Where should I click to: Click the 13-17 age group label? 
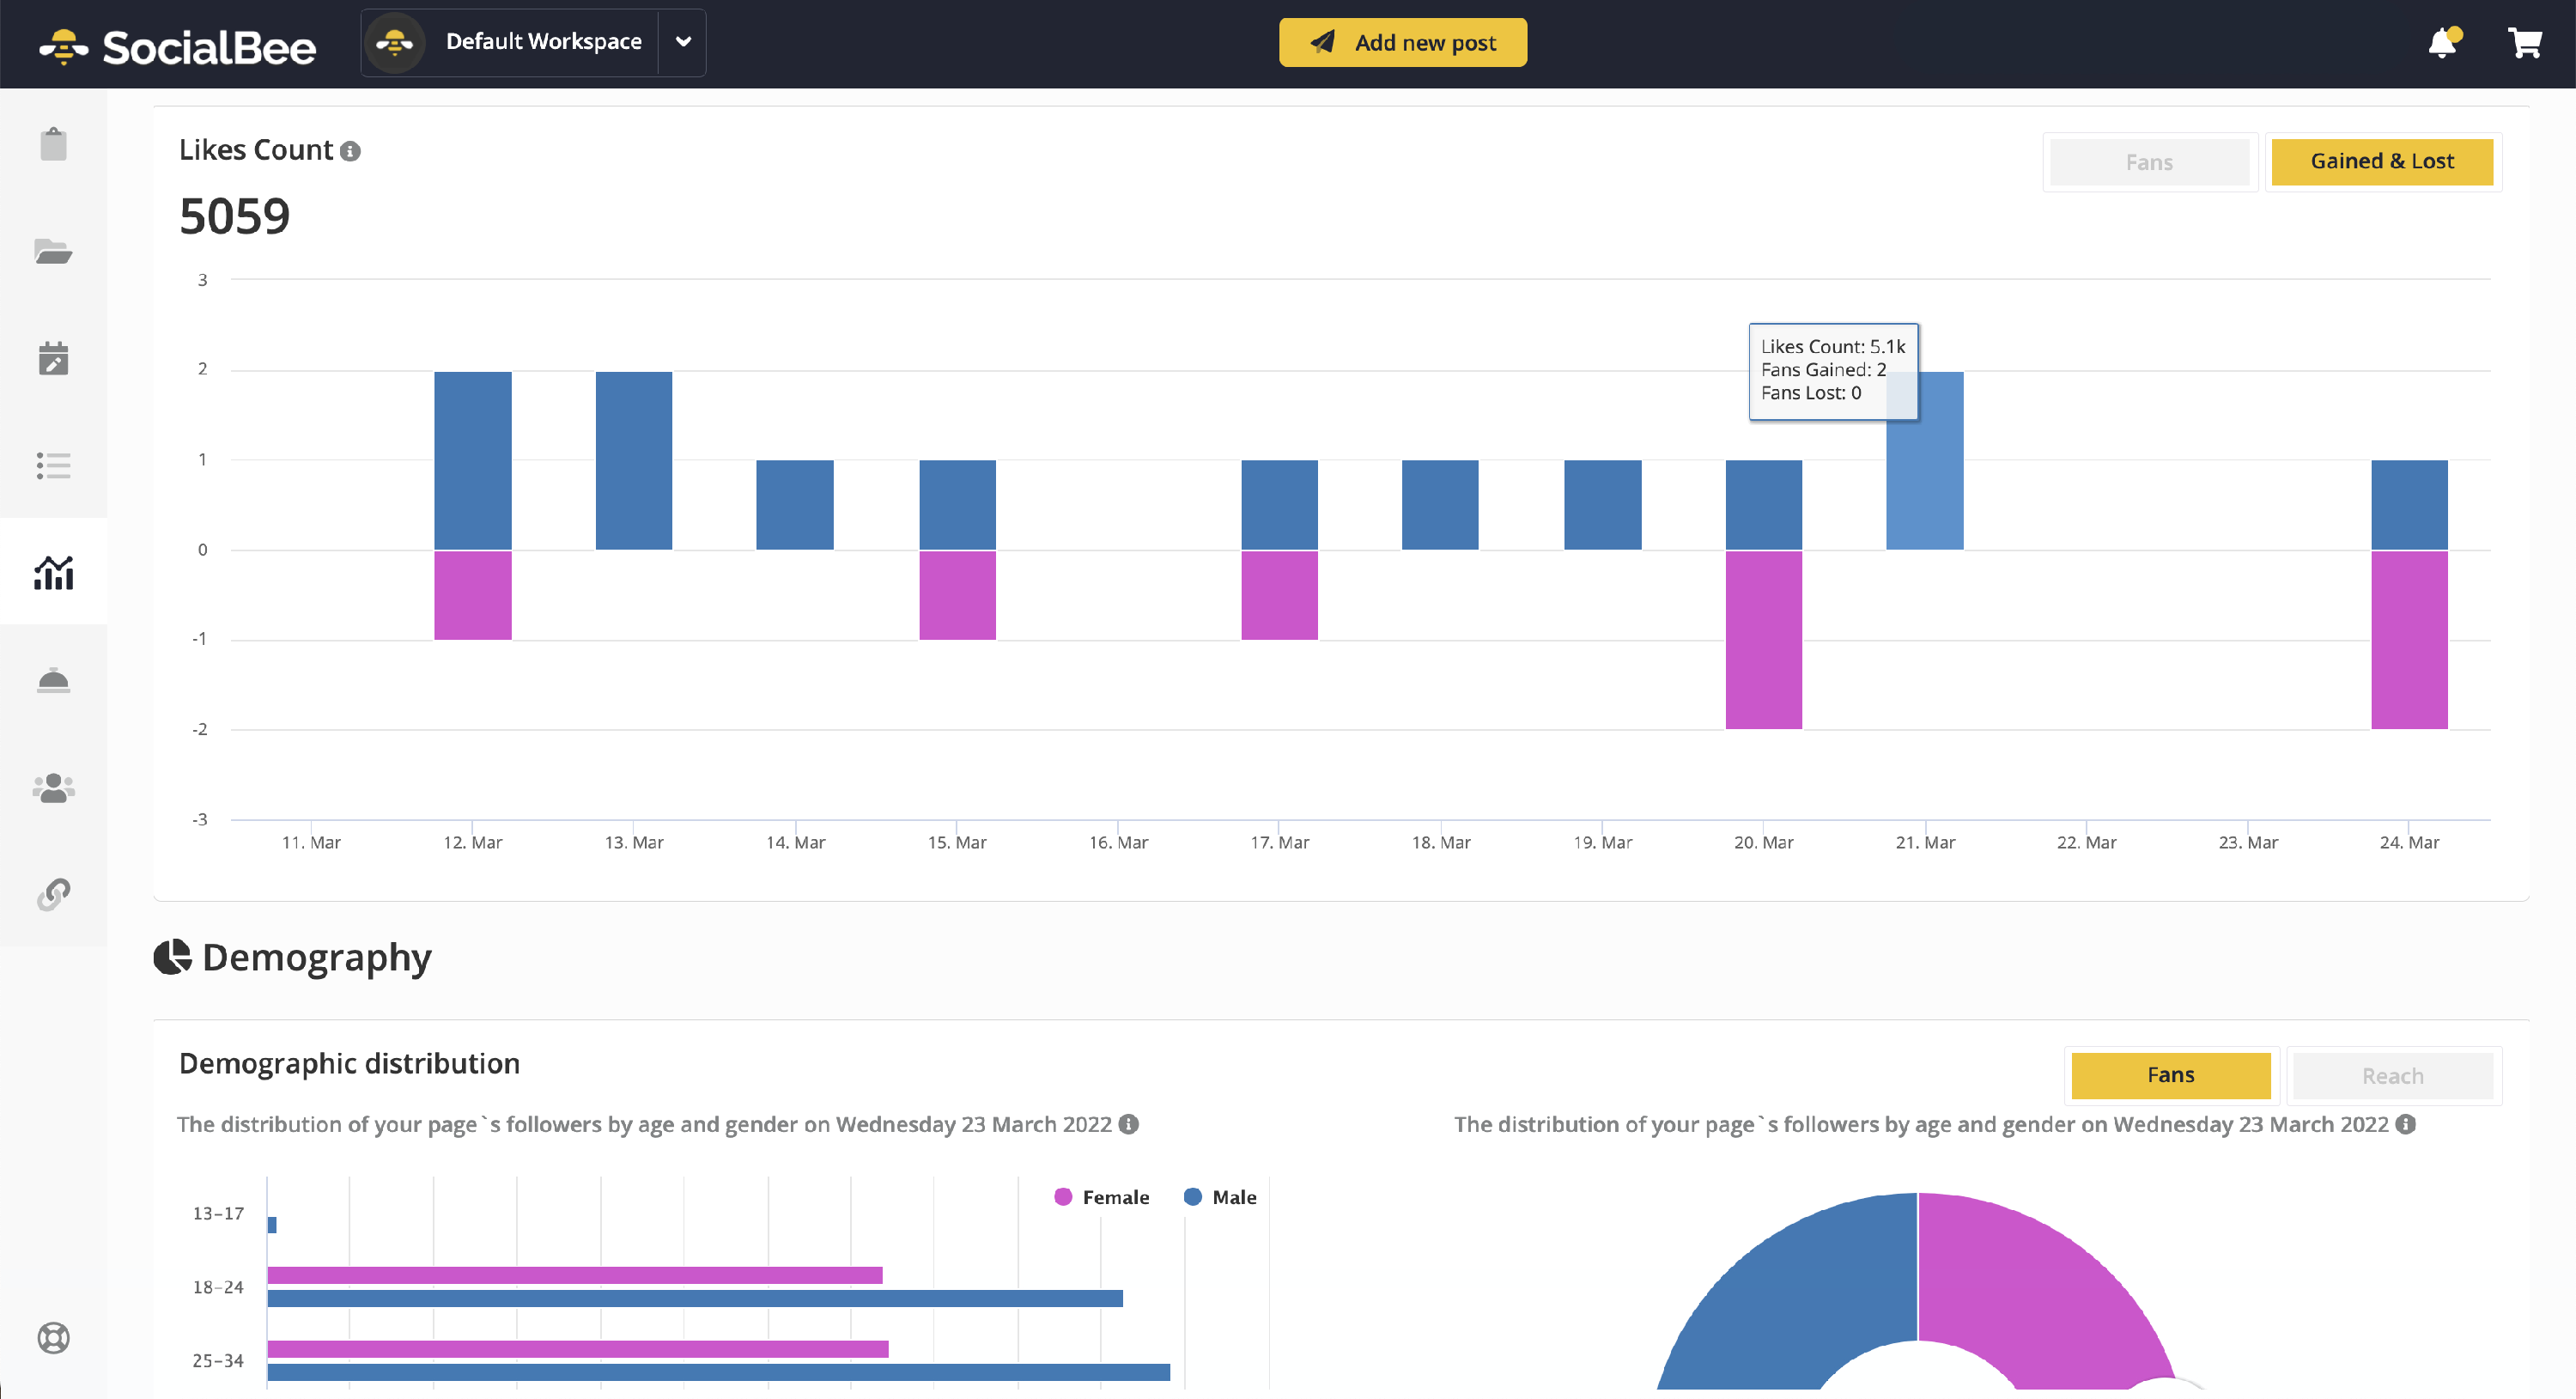(218, 1213)
